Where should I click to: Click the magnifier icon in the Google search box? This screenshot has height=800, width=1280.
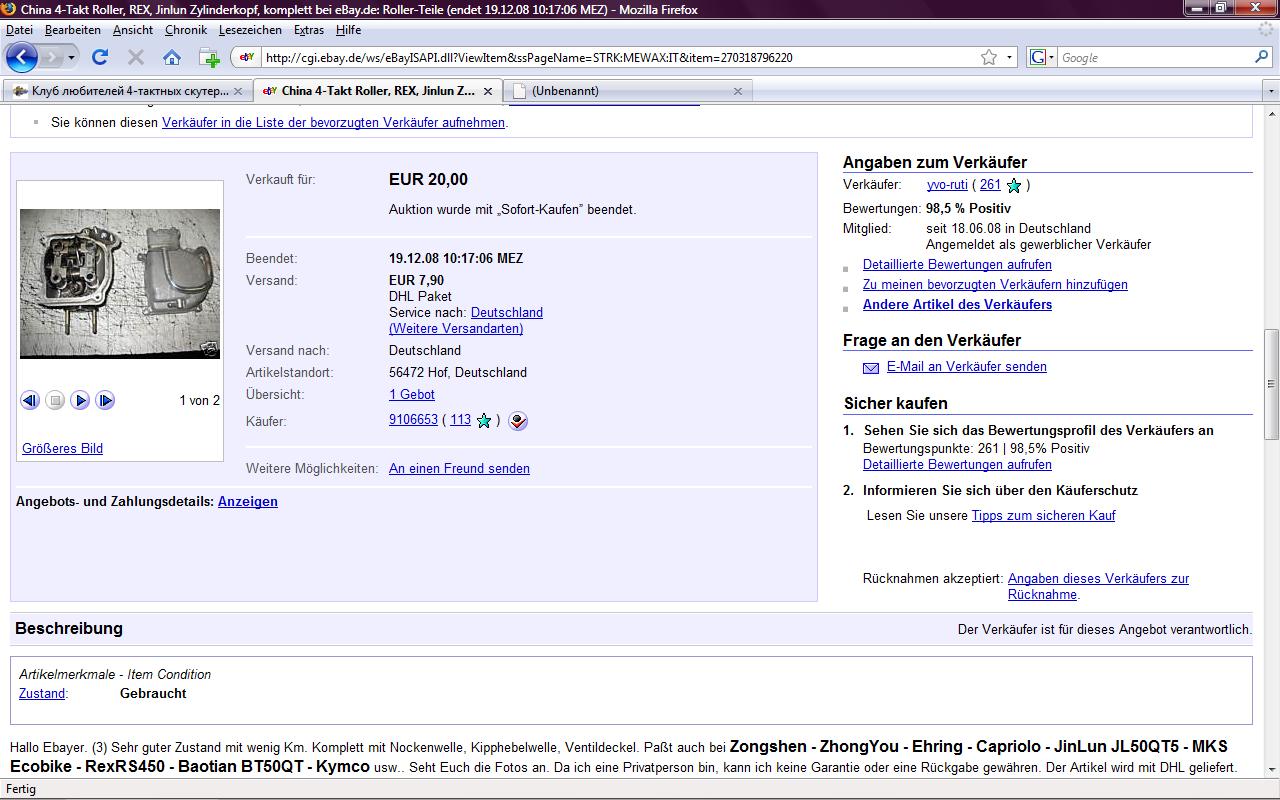1261,57
